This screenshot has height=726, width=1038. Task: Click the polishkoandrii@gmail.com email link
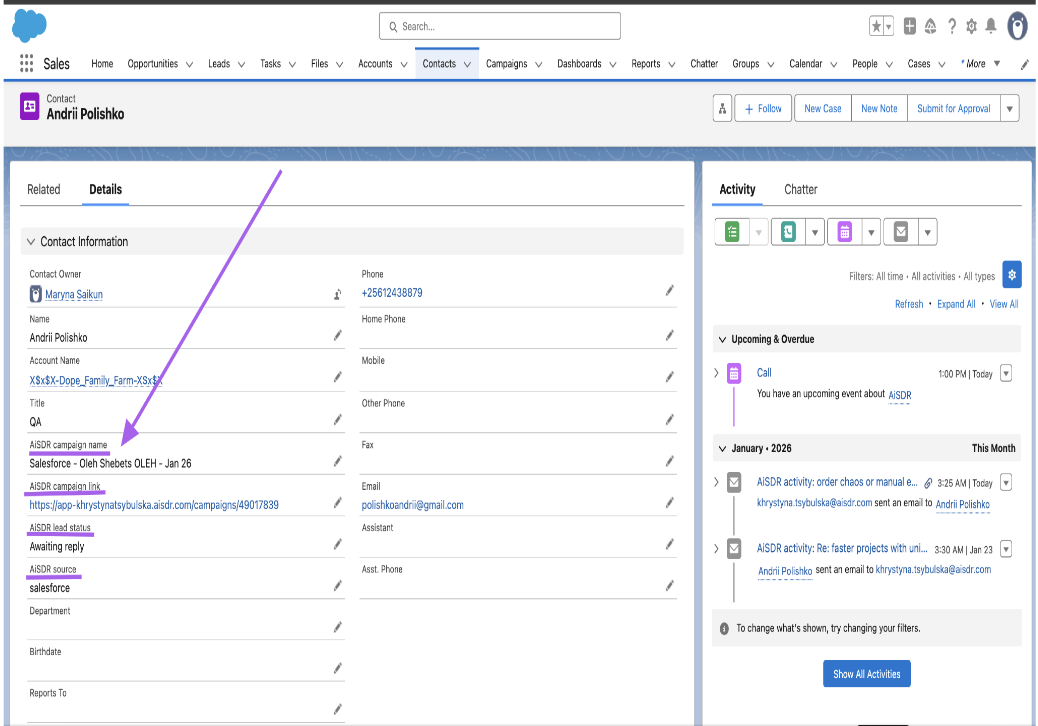click(x=412, y=505)
